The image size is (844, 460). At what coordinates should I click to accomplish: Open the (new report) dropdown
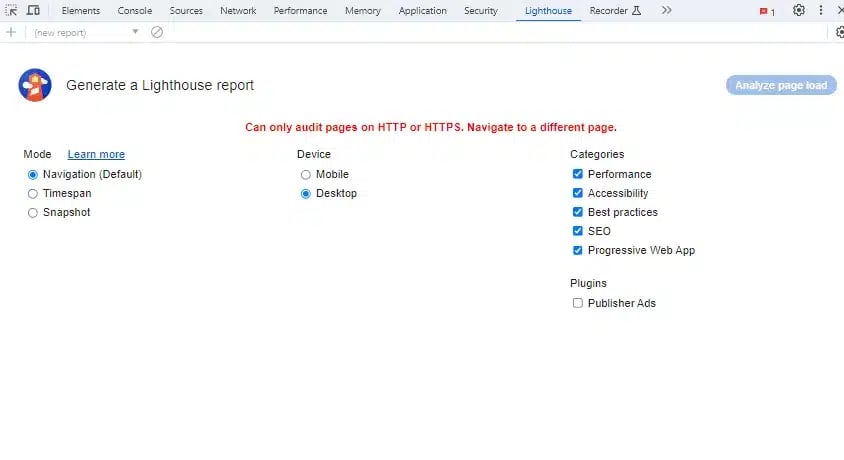click(86, 33)
